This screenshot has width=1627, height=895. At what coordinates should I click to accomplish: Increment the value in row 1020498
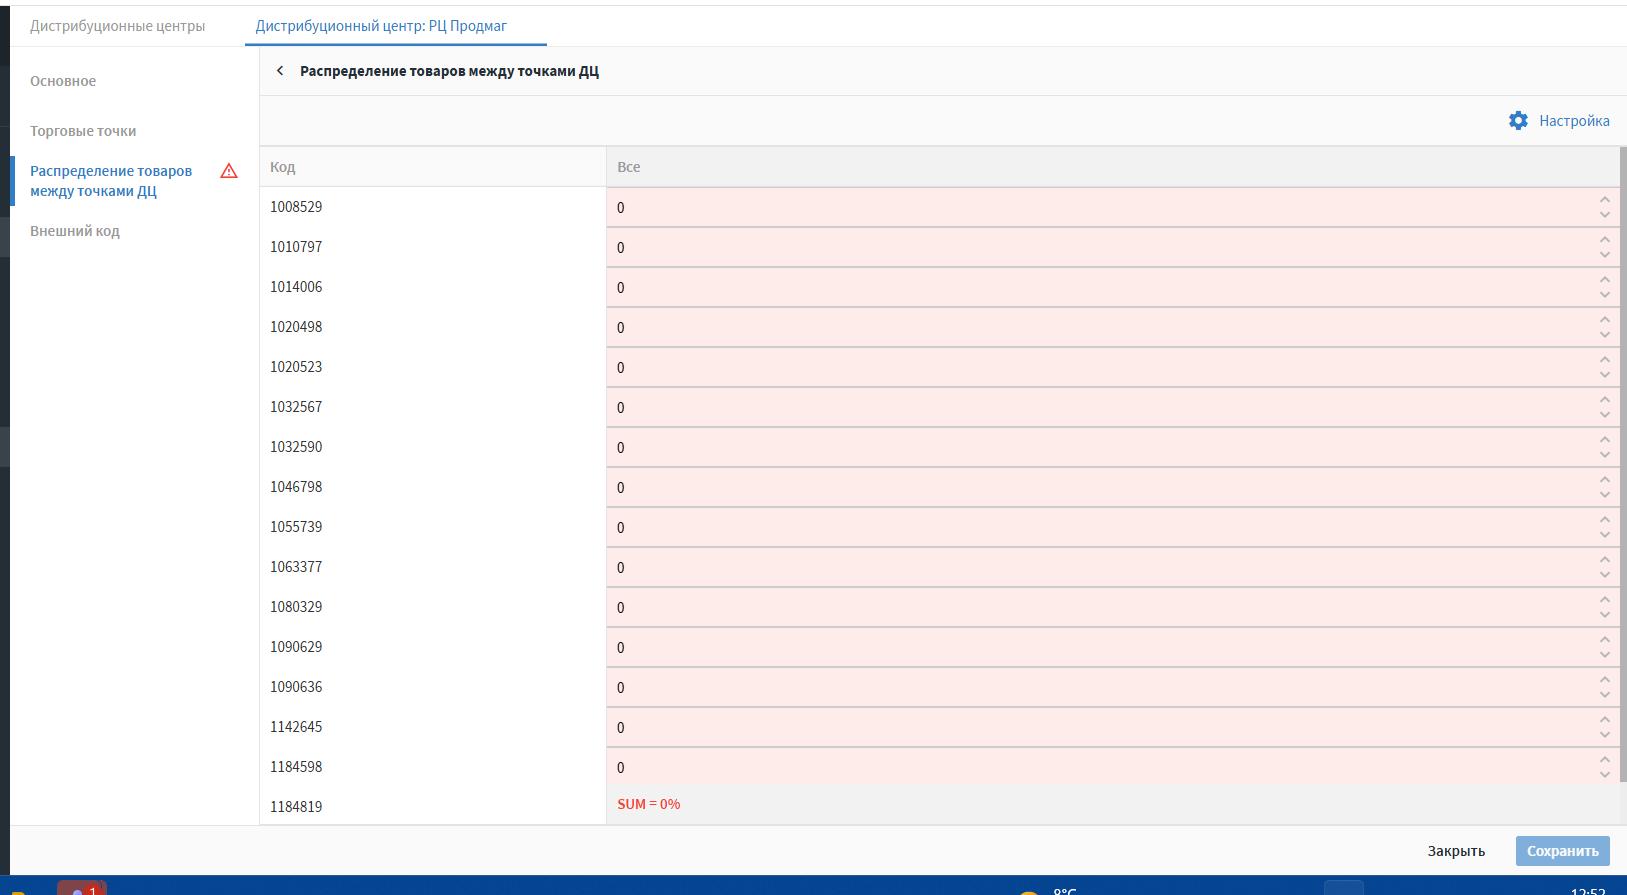point(1604,321)
